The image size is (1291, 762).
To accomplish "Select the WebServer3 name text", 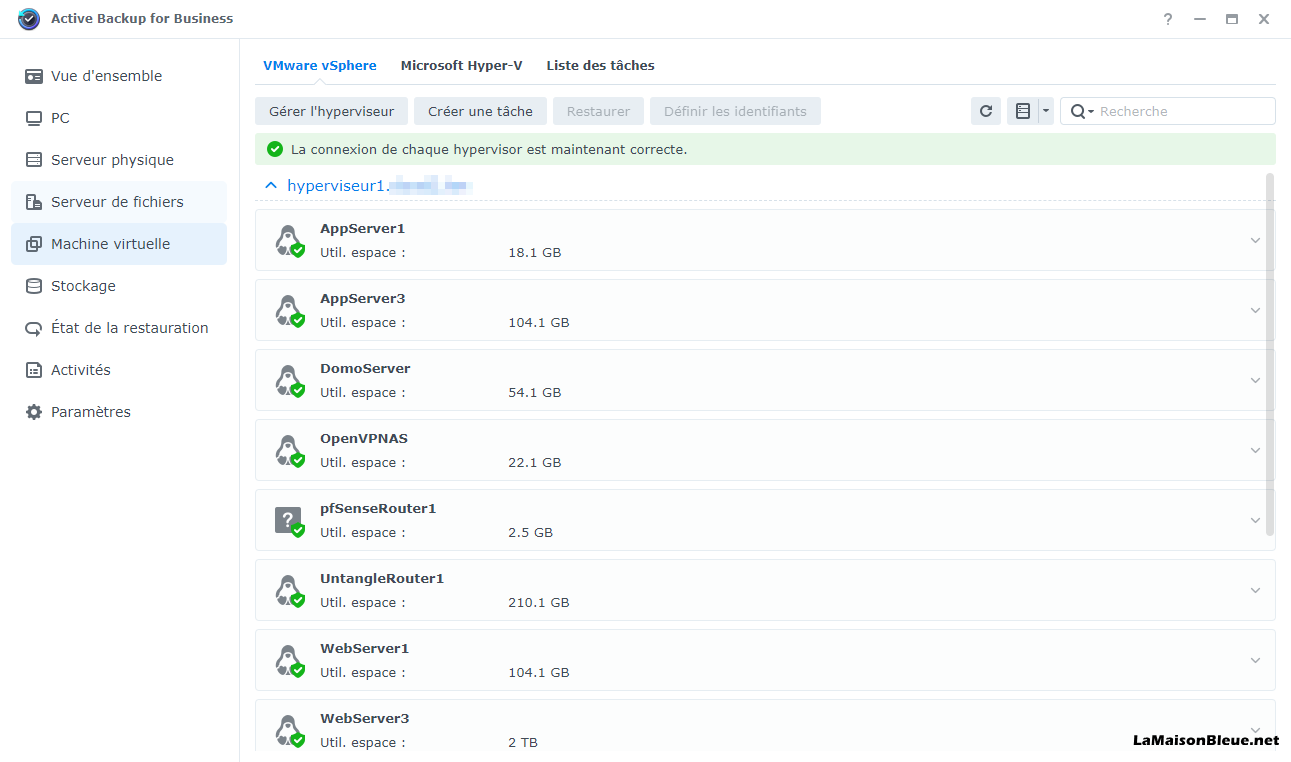I will [x=365, y=718].
